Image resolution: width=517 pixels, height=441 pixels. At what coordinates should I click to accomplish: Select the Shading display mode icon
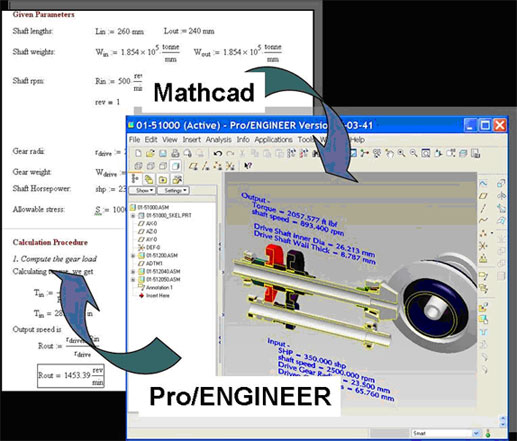point(175,166)
